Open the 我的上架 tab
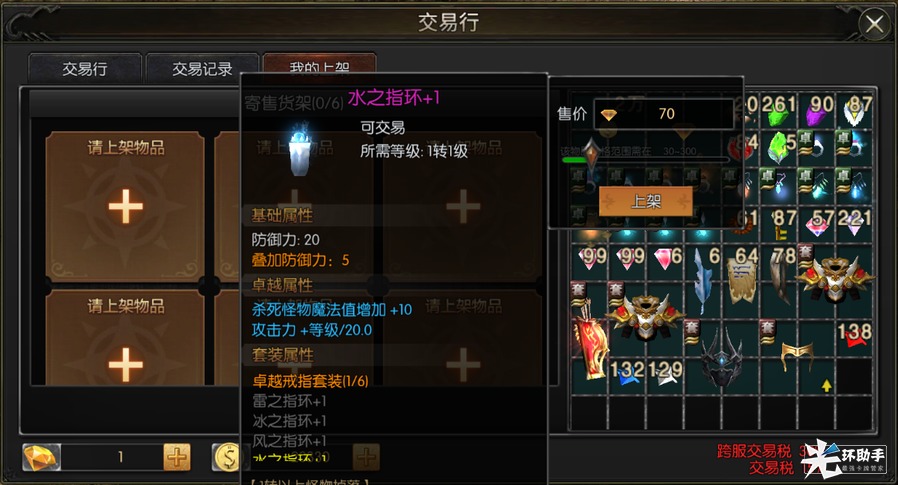This screenshot has width=898, height=485. coord(319,65)
